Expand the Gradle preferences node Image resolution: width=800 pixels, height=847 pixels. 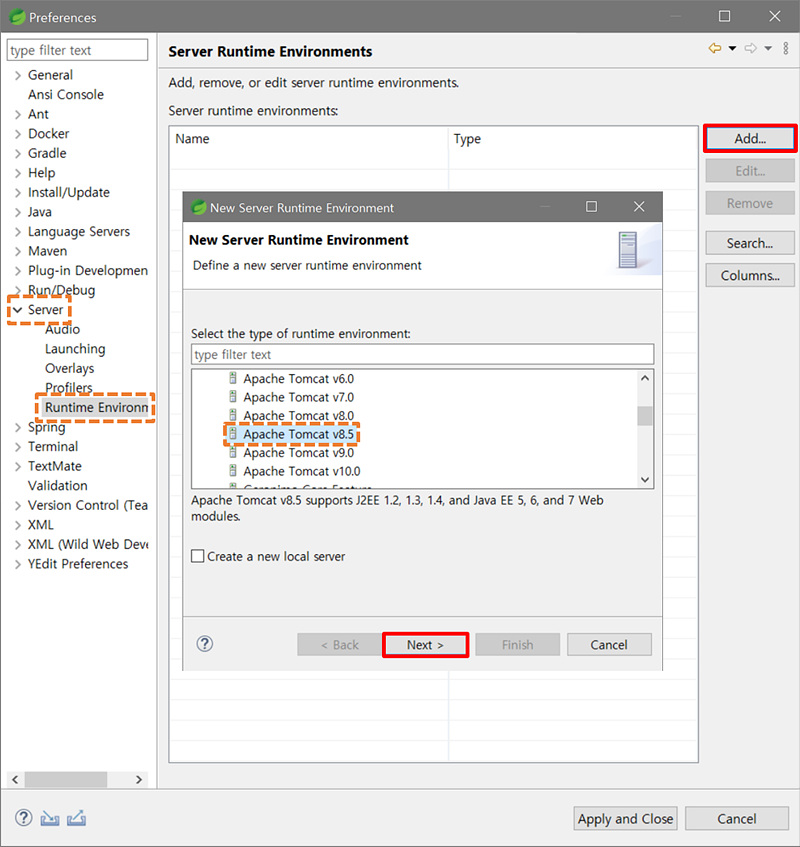18,153
